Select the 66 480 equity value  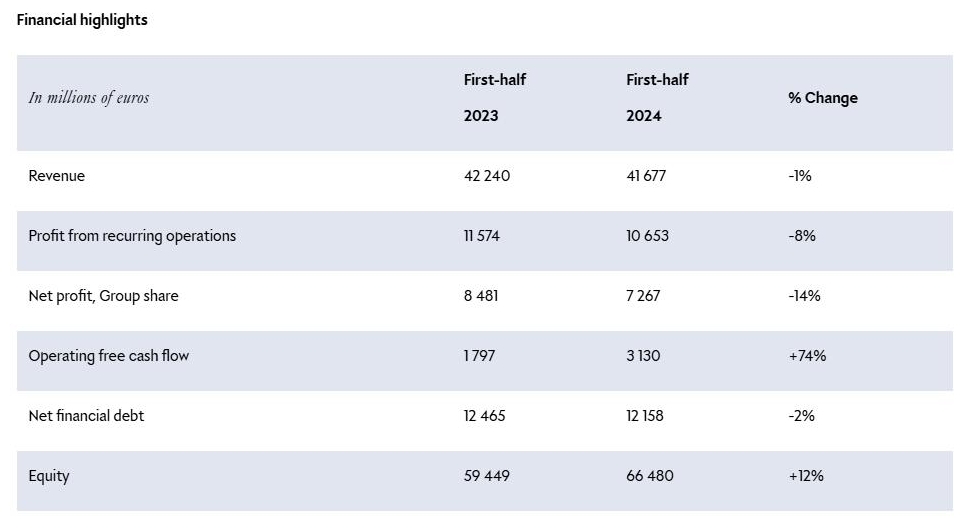click(x=650, y=476)
